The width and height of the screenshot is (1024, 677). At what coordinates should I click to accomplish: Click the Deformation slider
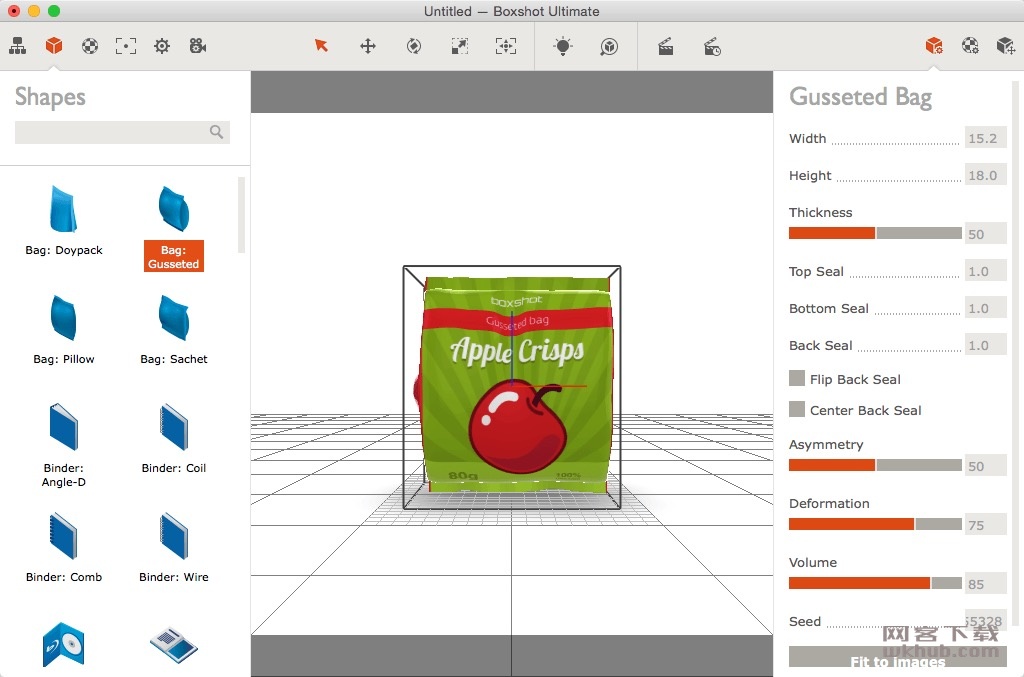point(875,524)
